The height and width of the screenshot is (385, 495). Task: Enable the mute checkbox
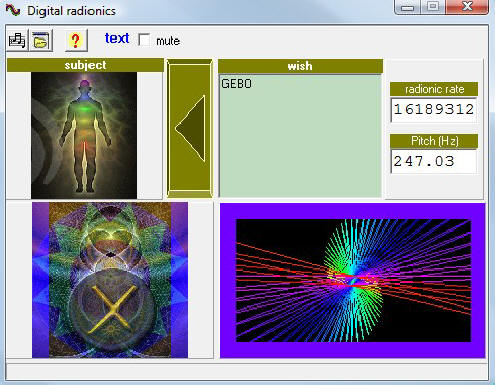pyautogui.click(x=144, y=40)
